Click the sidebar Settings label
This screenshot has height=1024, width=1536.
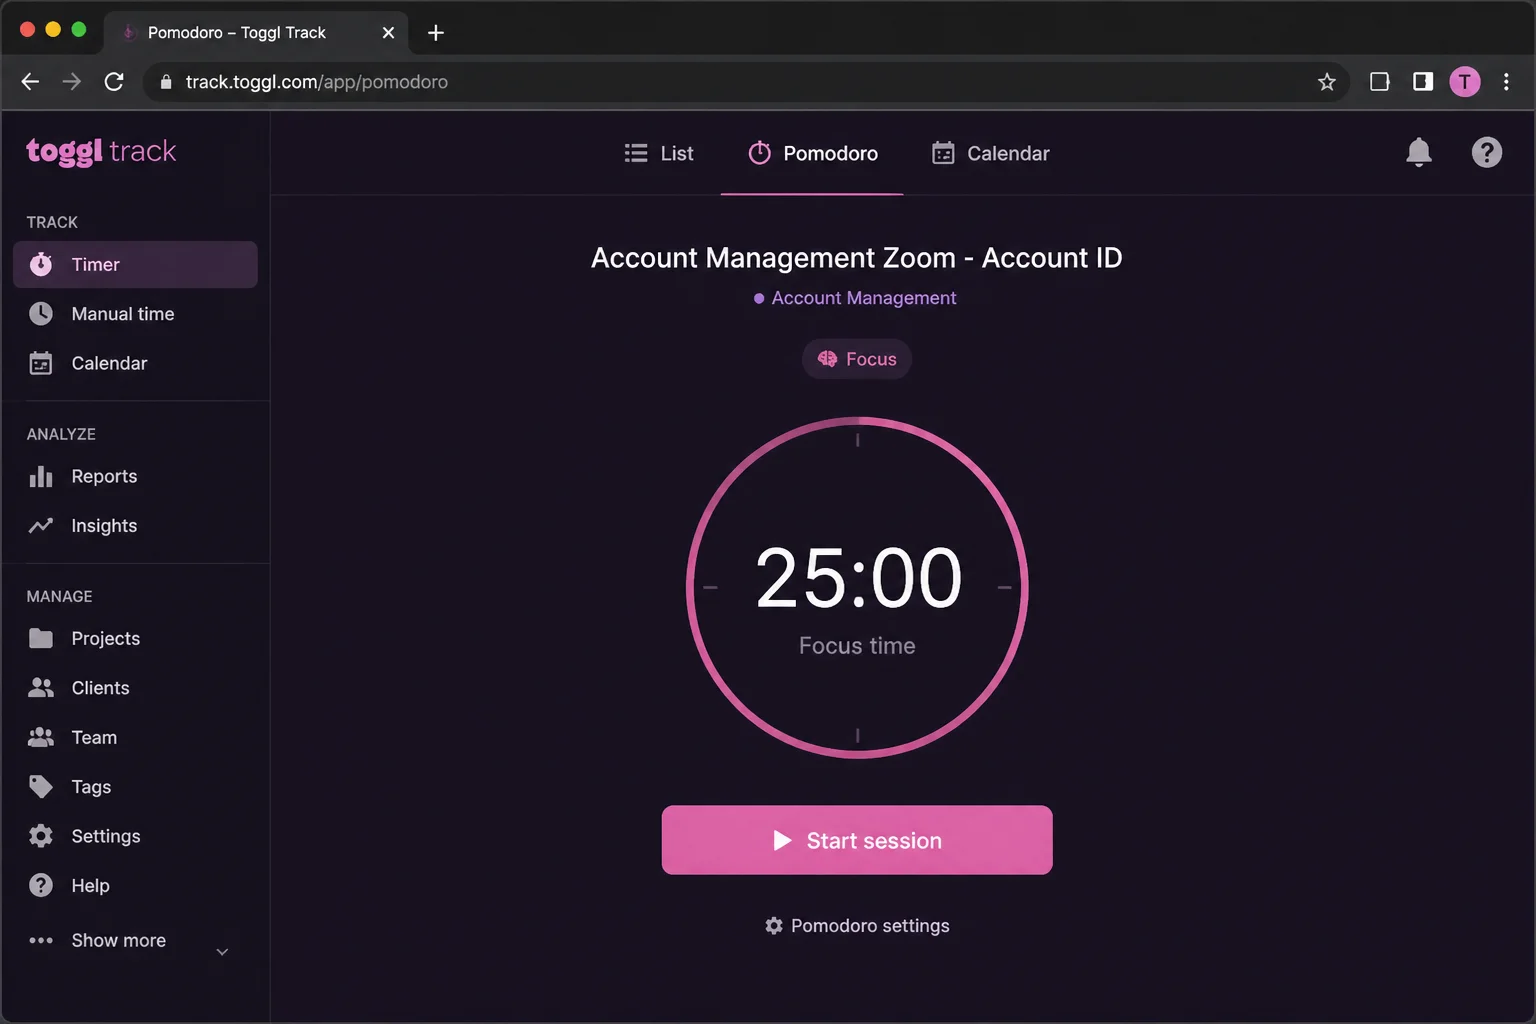coord(106,836)
